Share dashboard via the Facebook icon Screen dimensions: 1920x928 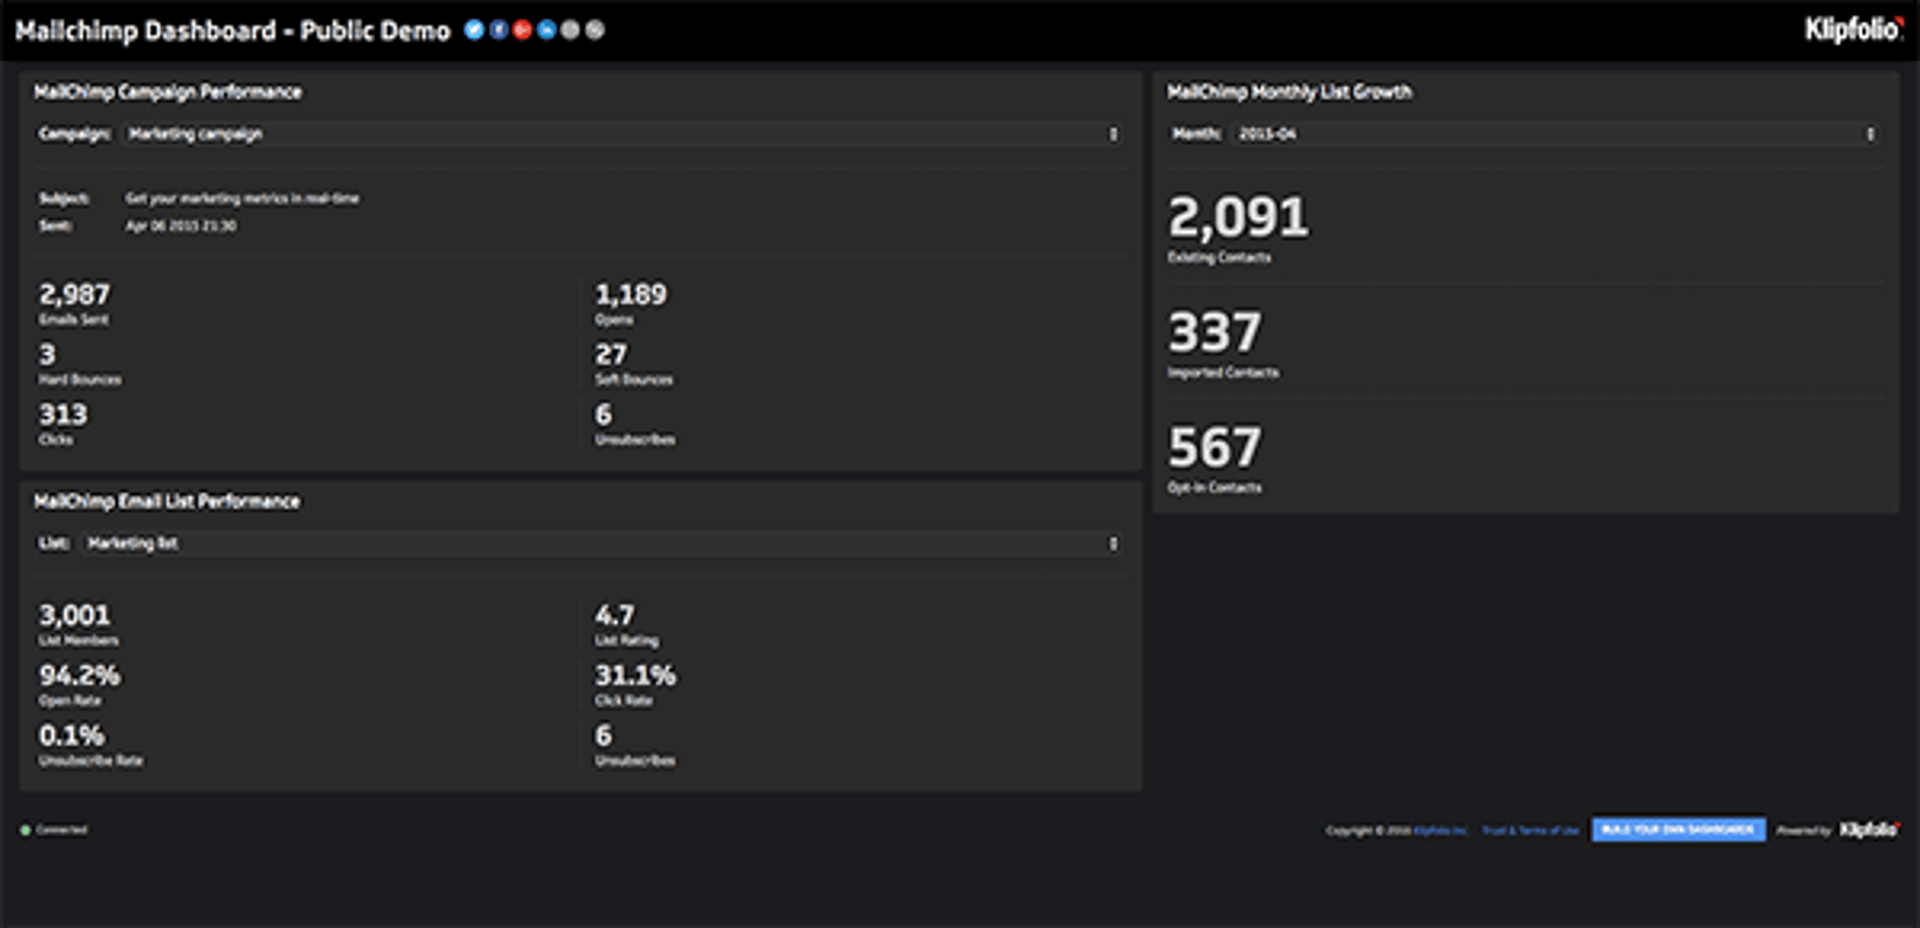(498, 30)
